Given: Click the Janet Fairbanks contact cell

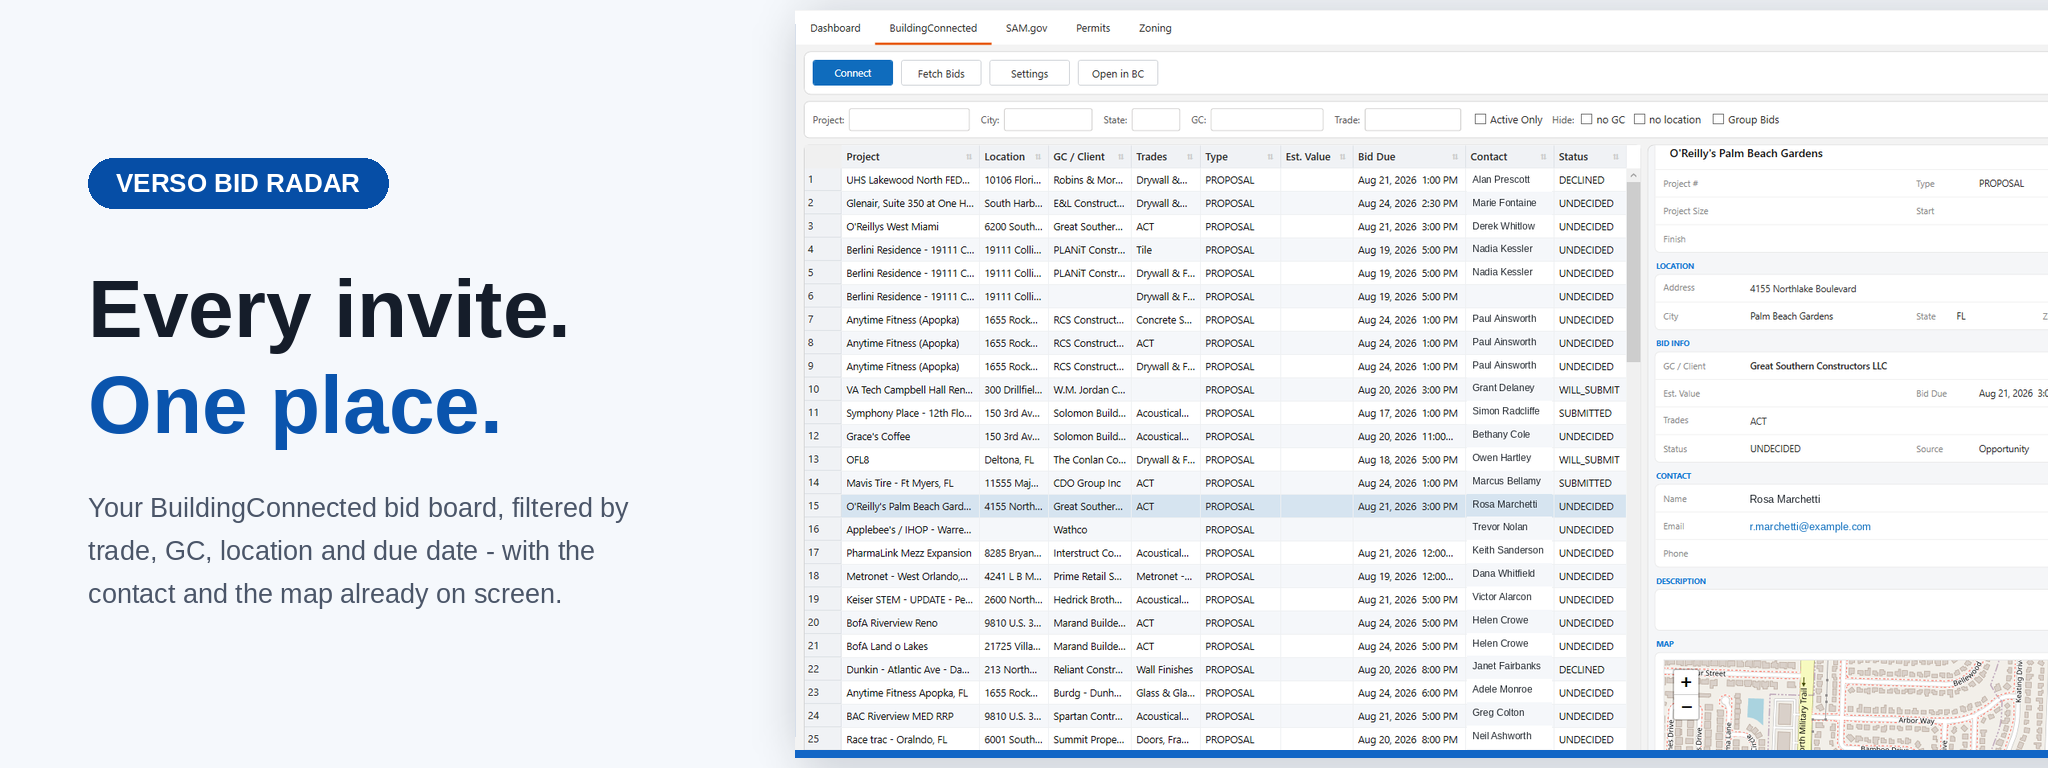Looking at the screenshot, I should point(1508,666).
